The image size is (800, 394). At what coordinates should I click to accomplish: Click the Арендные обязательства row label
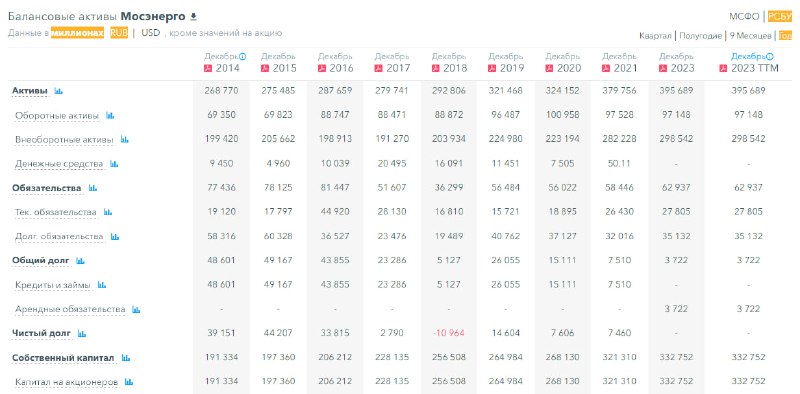click(x=70, y=309)
